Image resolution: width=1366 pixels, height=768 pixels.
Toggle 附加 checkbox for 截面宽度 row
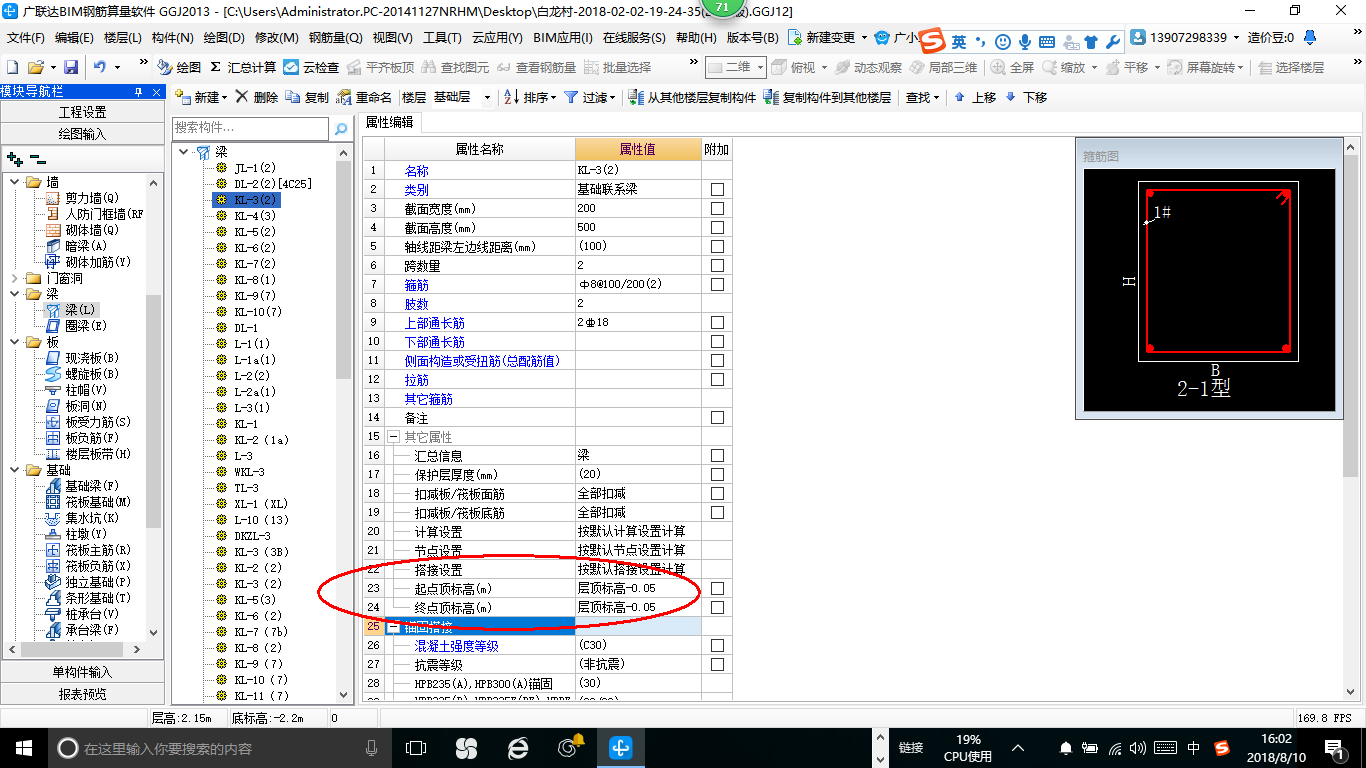coord(717,208)
